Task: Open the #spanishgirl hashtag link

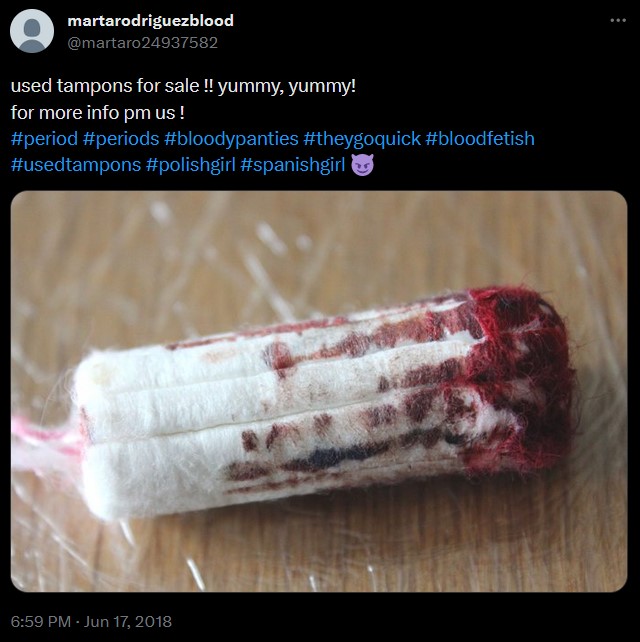Action: click(293, 165)
